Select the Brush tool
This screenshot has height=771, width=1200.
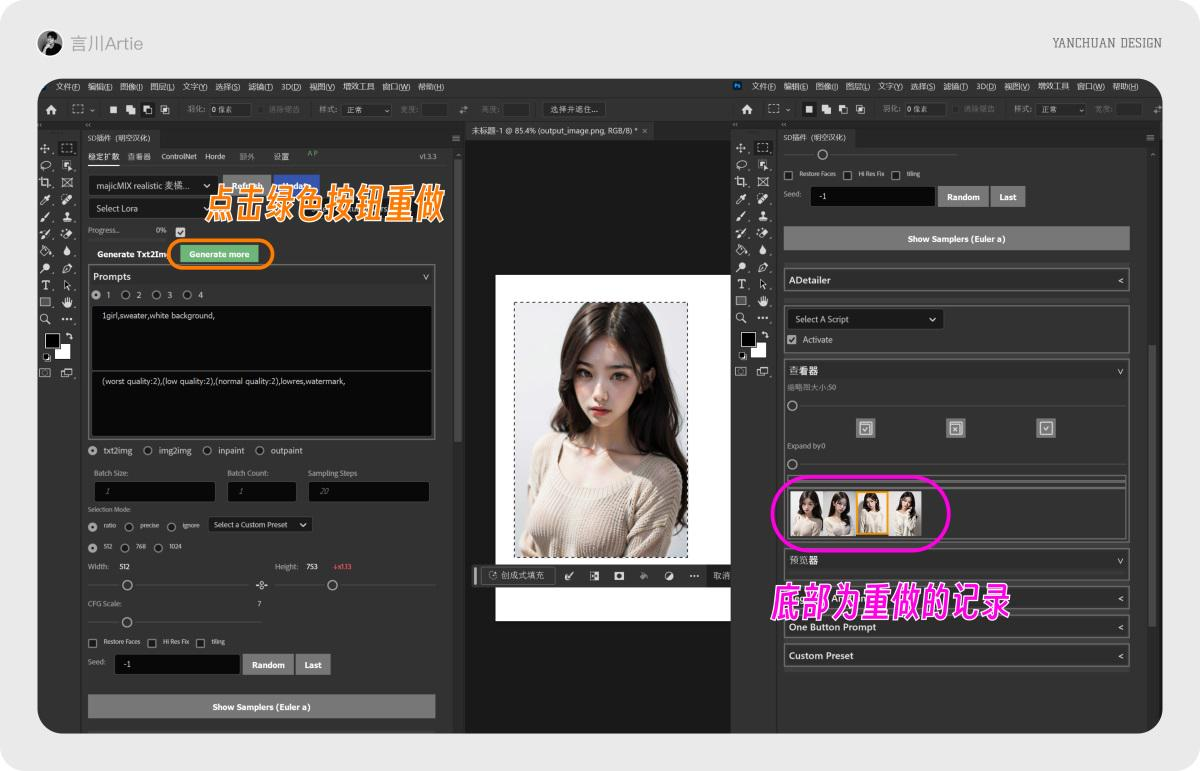click(x=45, y=217)
